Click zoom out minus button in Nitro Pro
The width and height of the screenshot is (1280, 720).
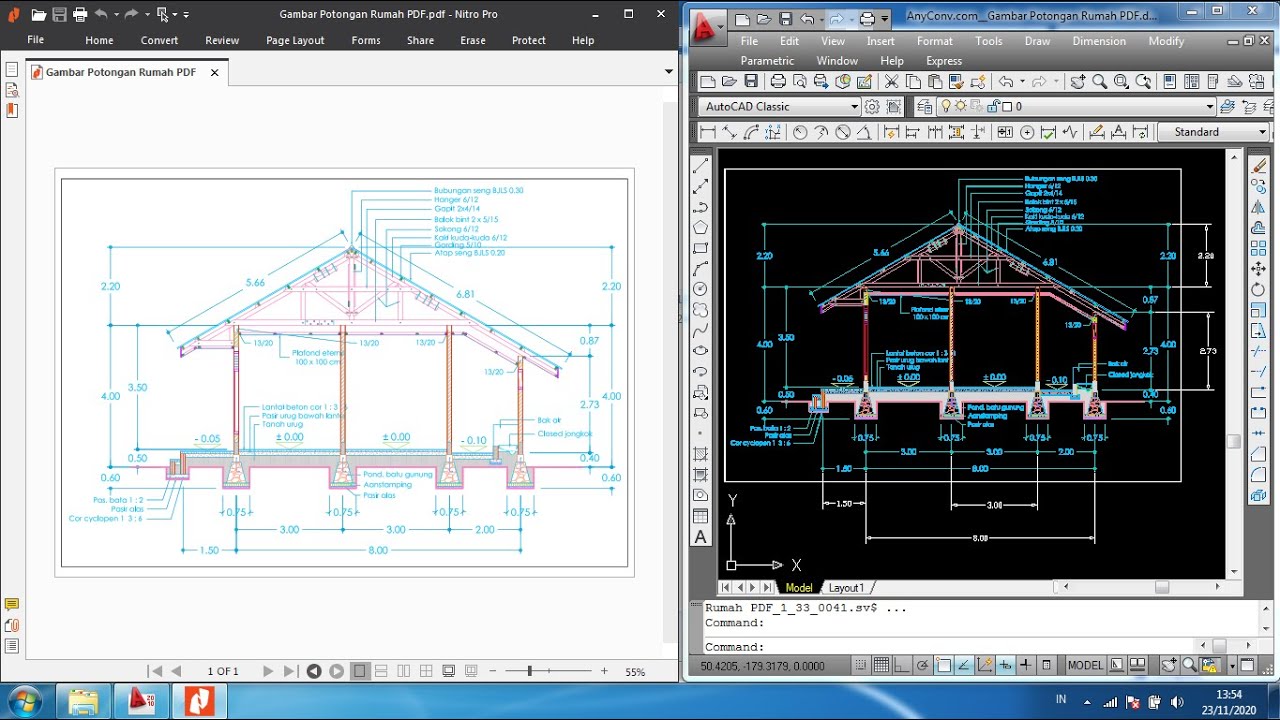click(494, 671)
